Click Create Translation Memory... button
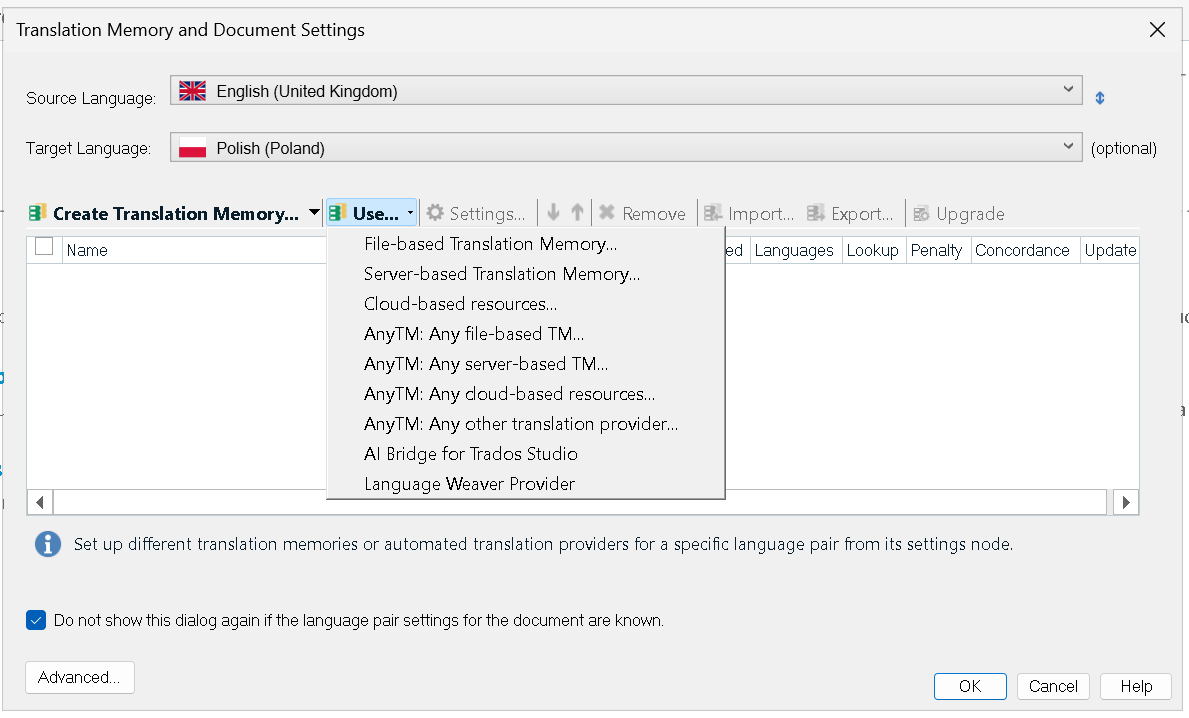Viewport: 1189px width, 718px height. (175, 213)
